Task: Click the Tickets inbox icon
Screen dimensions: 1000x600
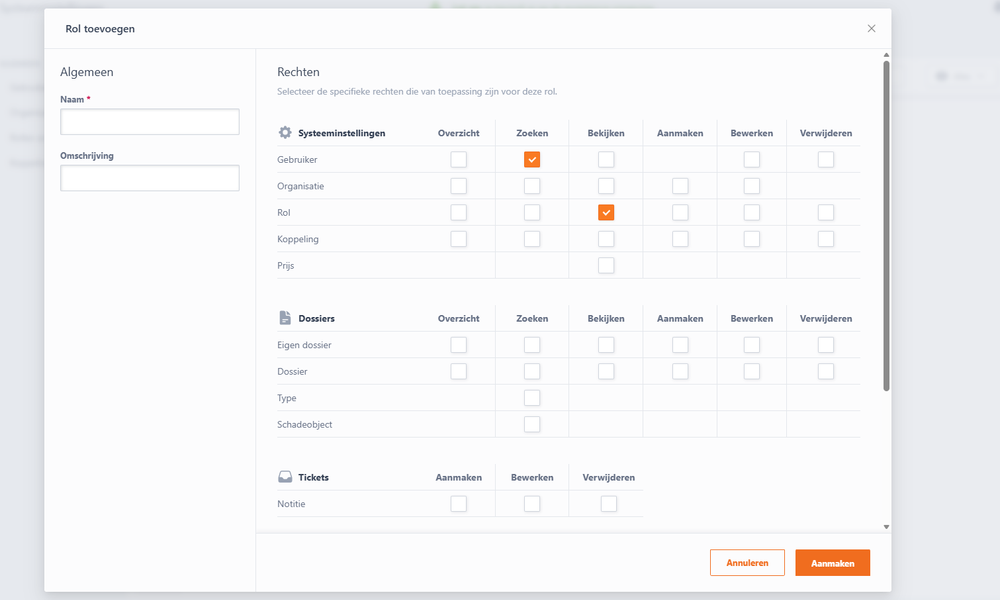Action: coord(285,477)
